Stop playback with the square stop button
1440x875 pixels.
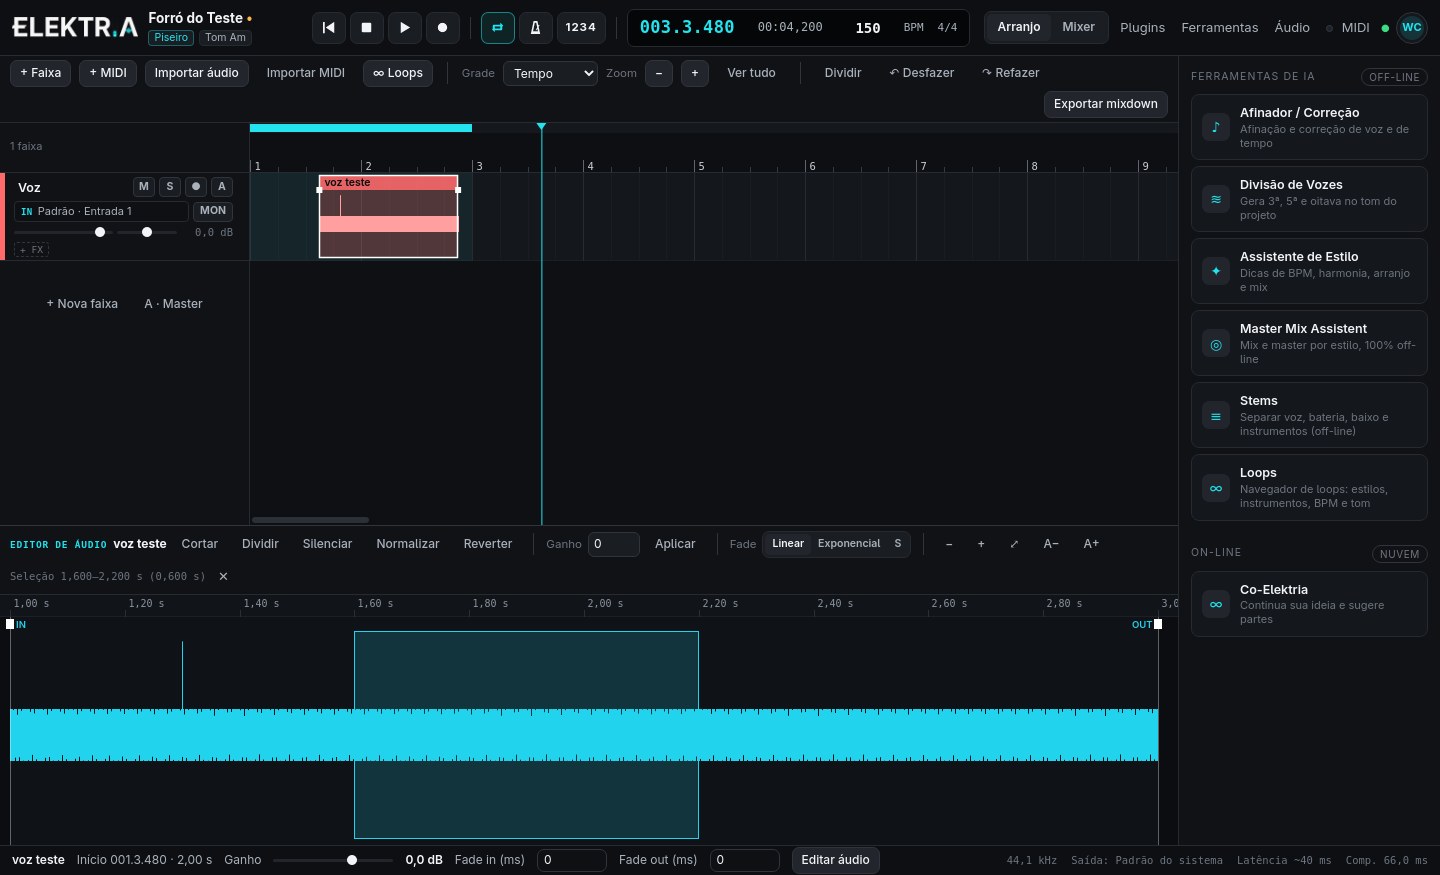tap(367, 28)
